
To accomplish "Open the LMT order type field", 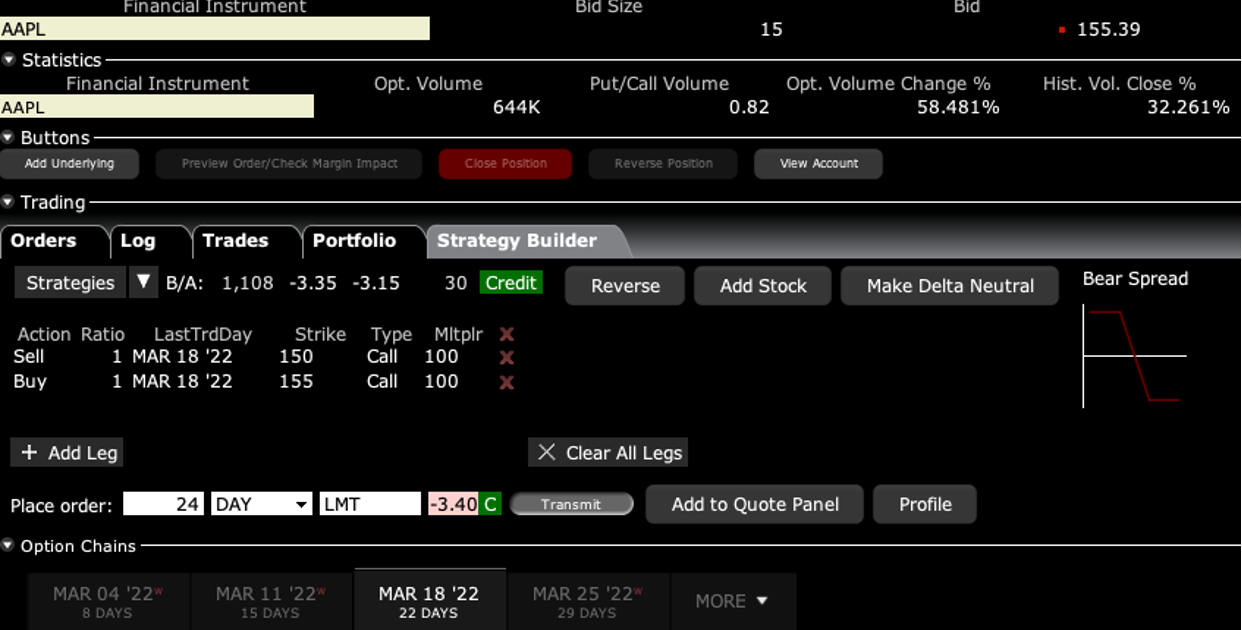I will pyautogui.click(x=370, y=504).
